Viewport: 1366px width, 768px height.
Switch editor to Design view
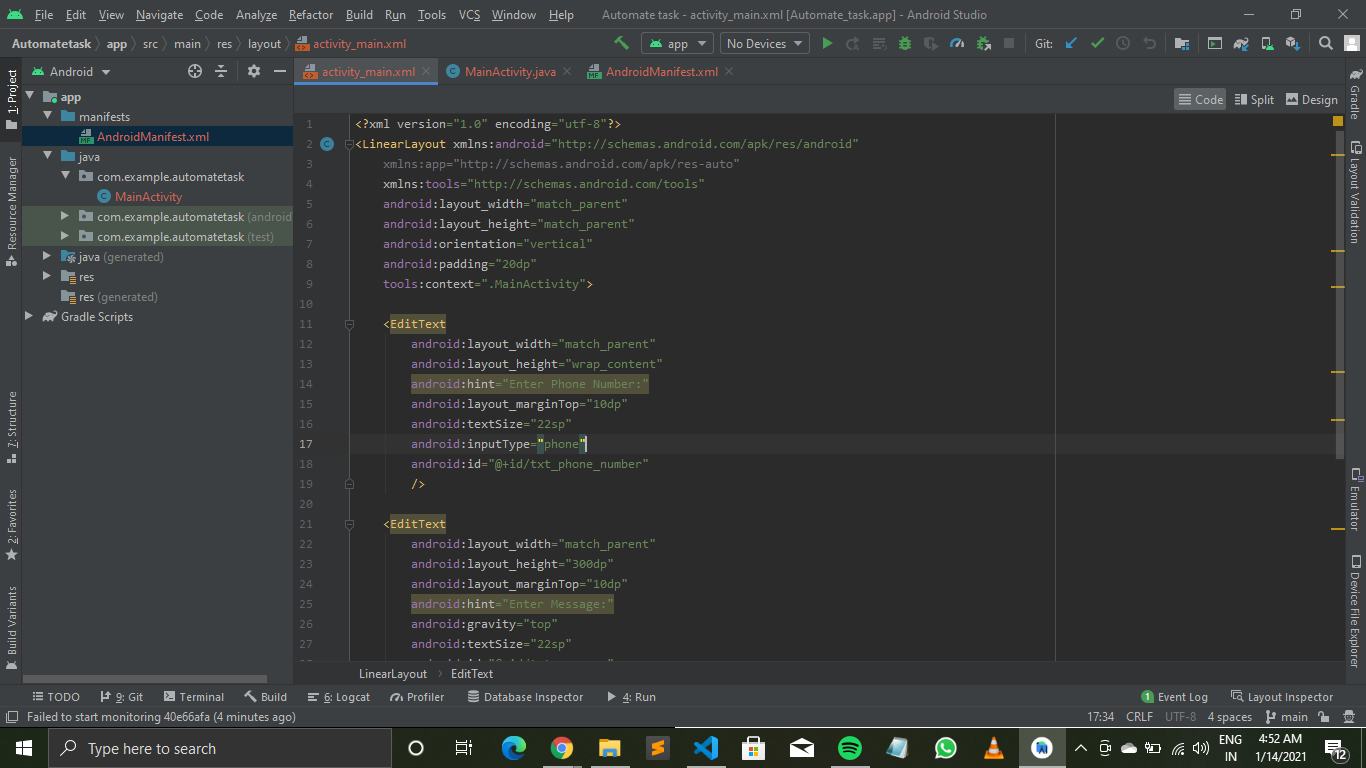[x=1311, y=99]
